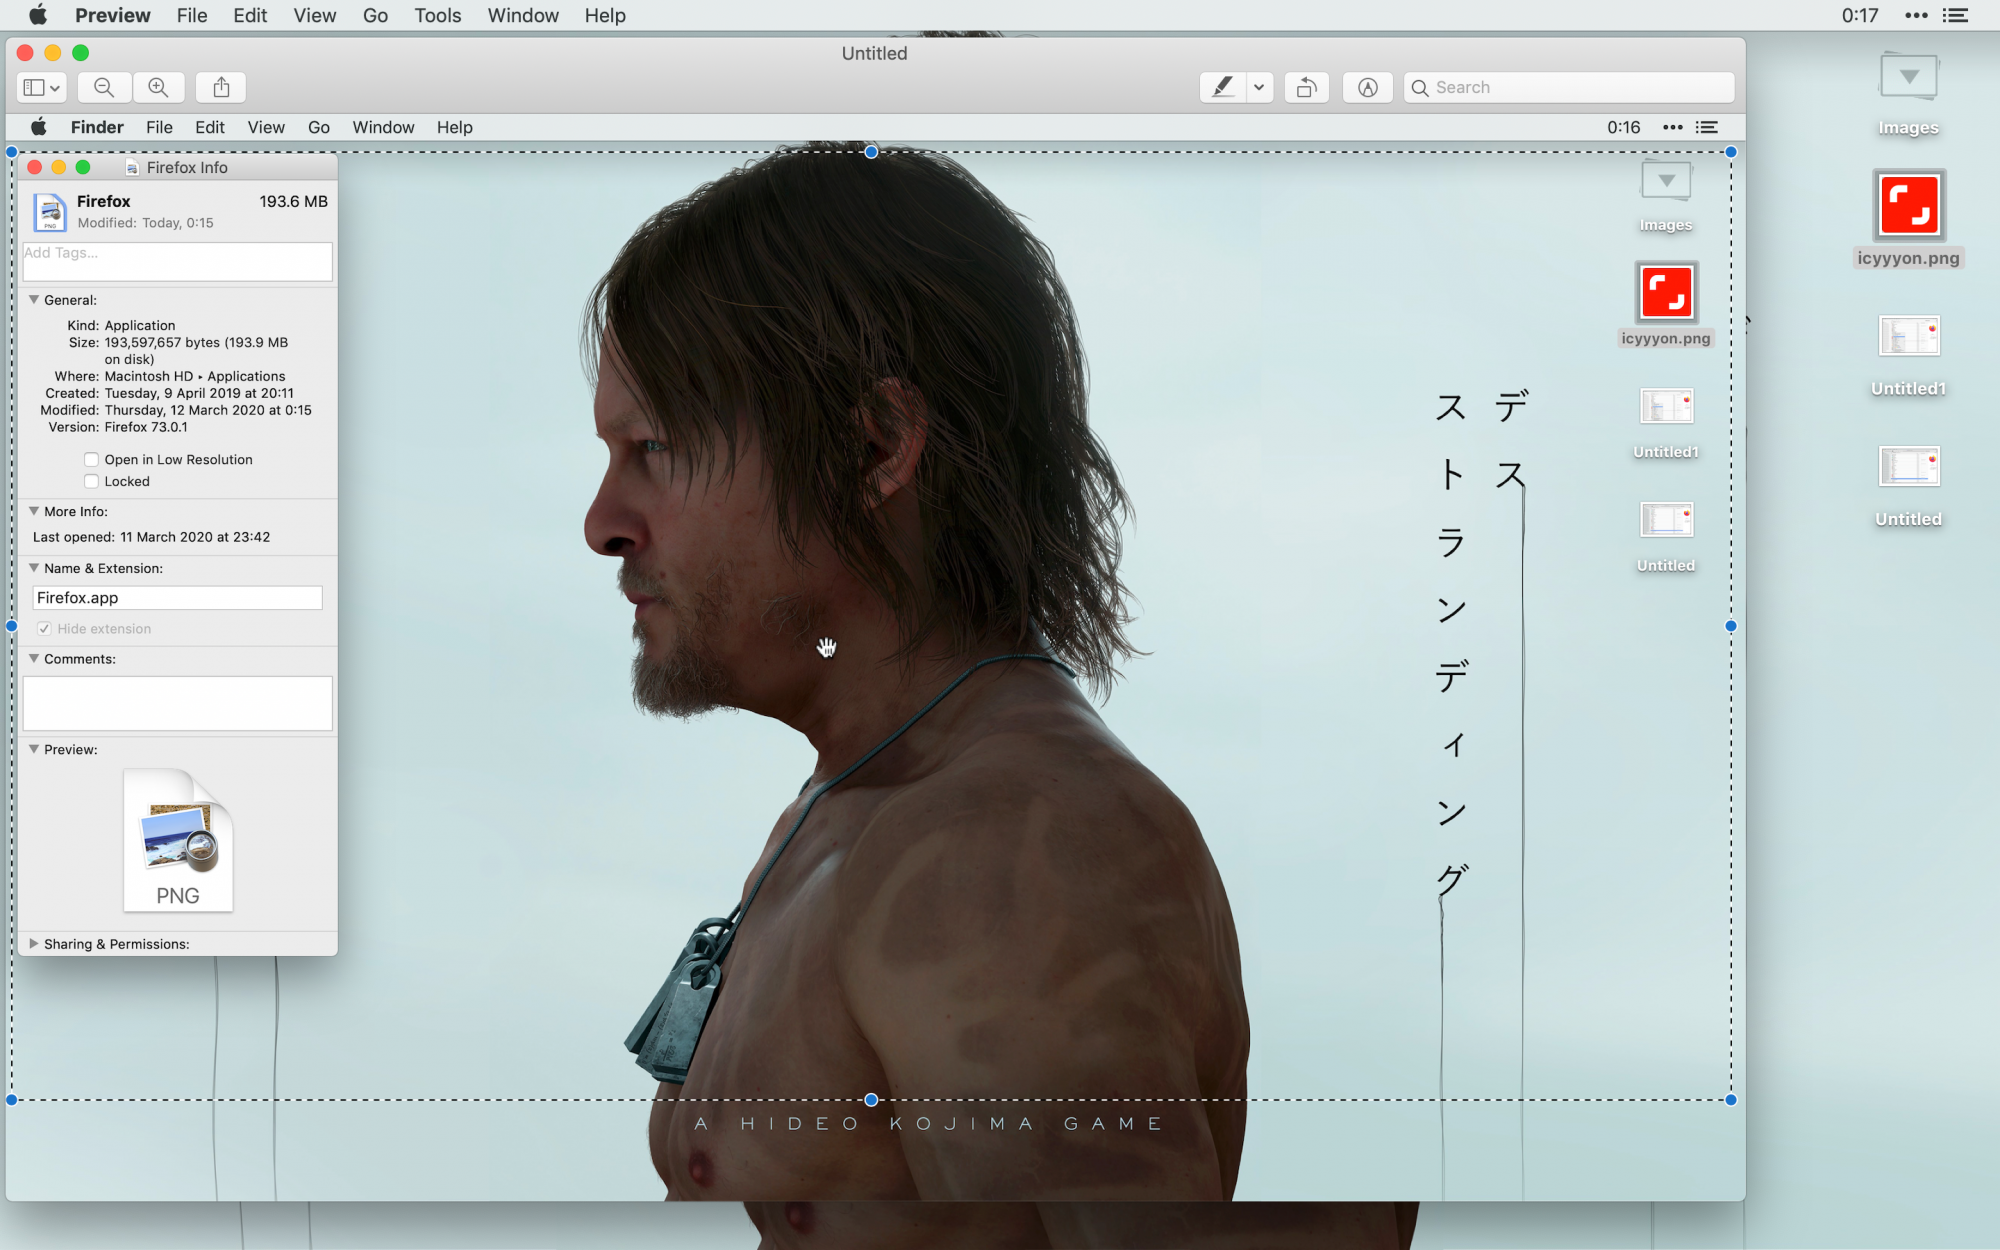Click the Name & Extension triangle in the image
The height and width of the screenshot is (1250, 2000).
[33, 568]
